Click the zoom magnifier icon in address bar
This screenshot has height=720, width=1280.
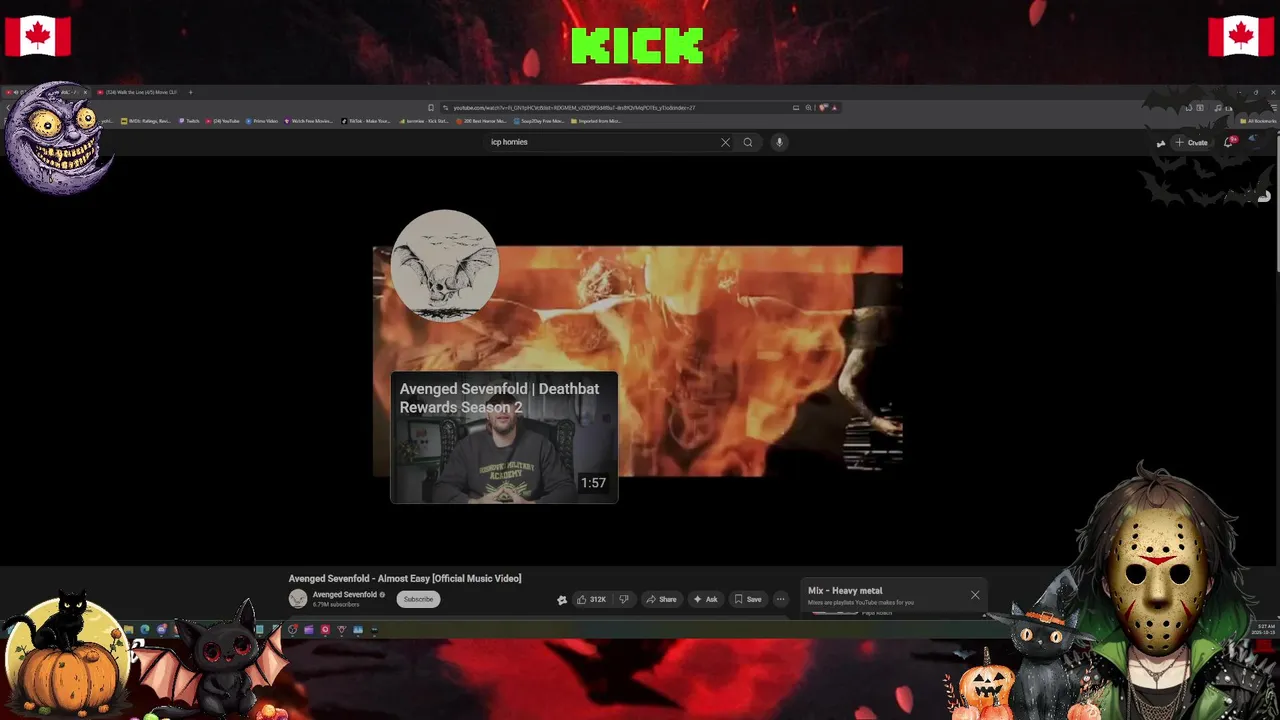[808, 108]
